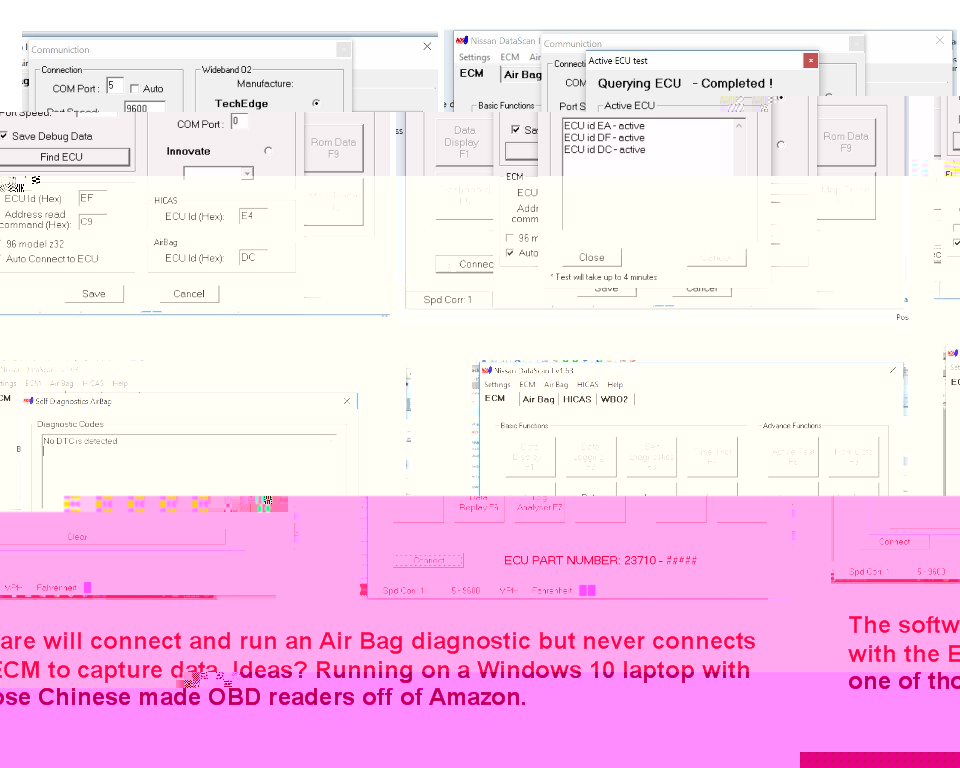Click Rom Data F9 button in left window

click(333, 148)
